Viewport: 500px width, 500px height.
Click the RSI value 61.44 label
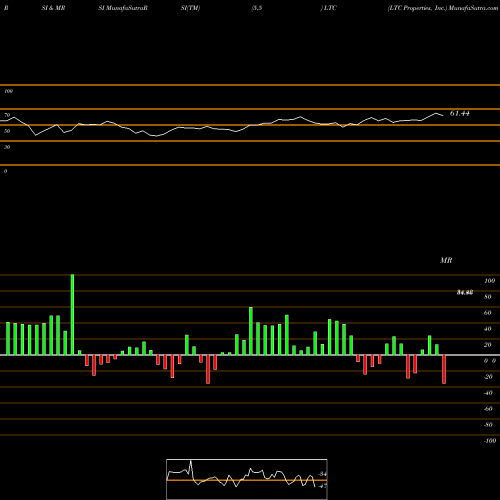(460, 113)
